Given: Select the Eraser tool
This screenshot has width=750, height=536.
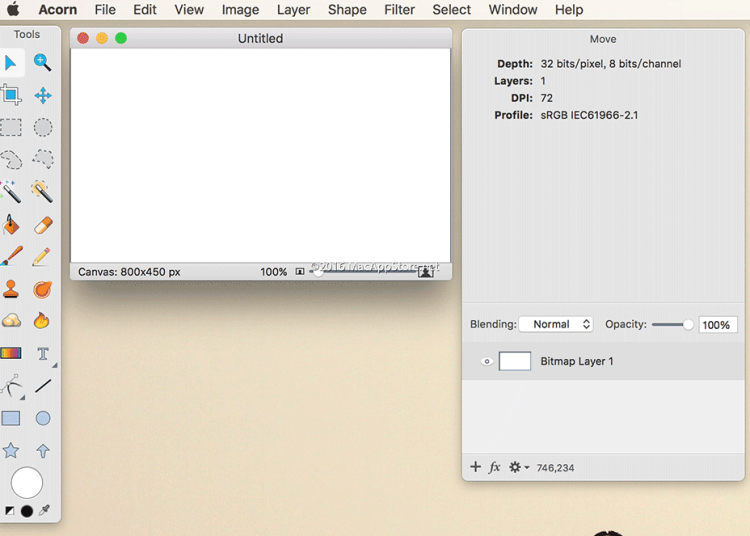Looking at the screenshot, I should [43, 224].
